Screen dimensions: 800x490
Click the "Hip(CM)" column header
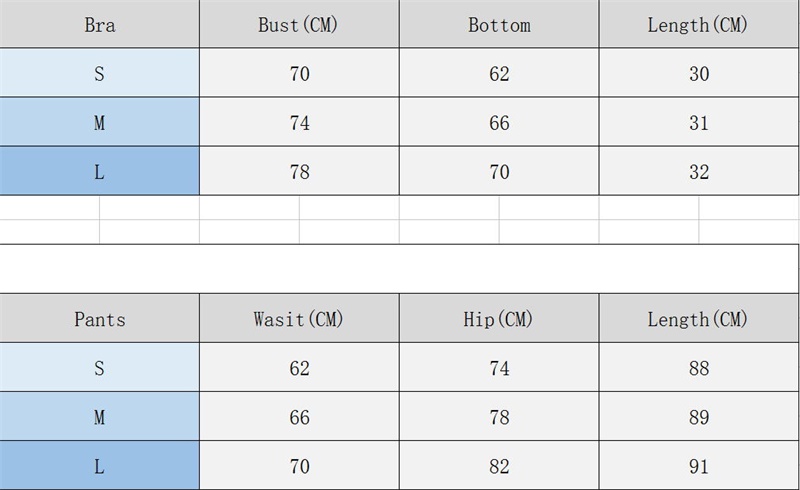tap(499, 319)
